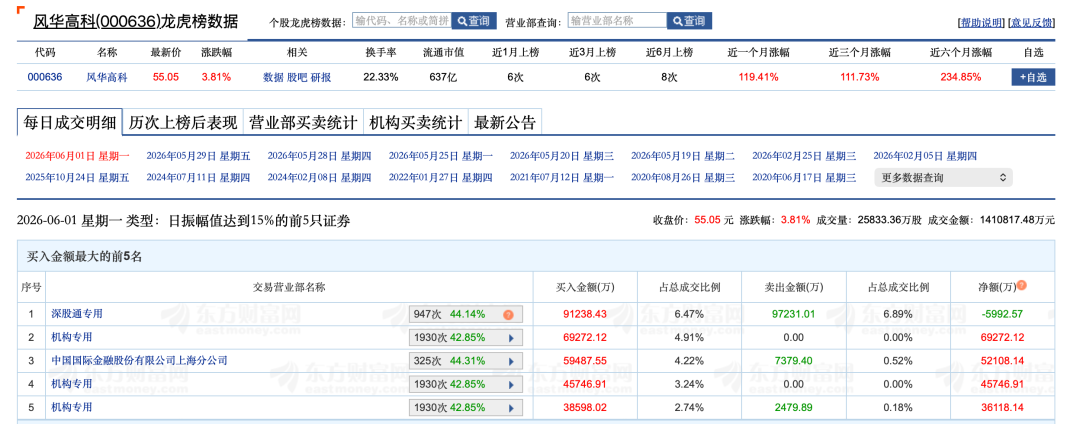Open 数据 related link
This screenshot has height=424, width=1080.
[273, 77]
